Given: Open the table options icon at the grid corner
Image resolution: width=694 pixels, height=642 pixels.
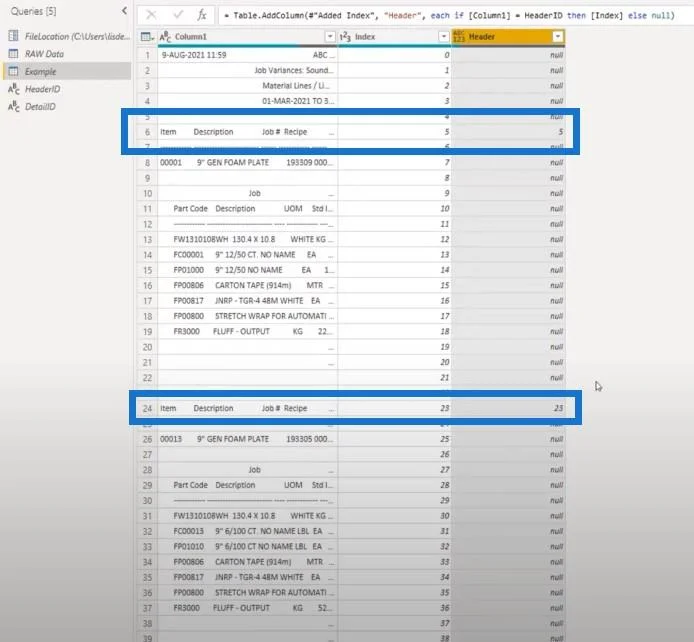Looking at the screenshot, I should tap(147, 37).
